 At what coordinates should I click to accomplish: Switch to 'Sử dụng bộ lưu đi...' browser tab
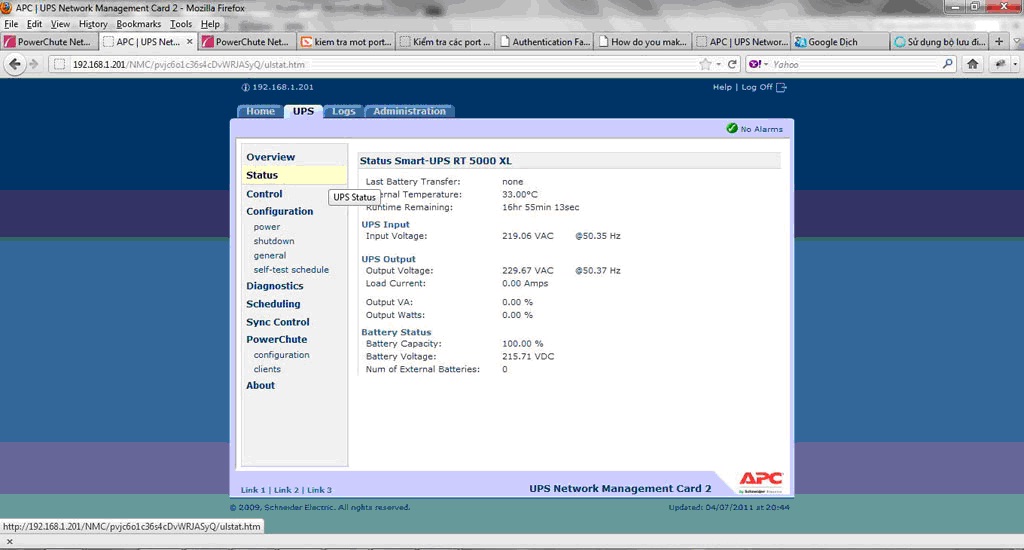tap(939, 41)
